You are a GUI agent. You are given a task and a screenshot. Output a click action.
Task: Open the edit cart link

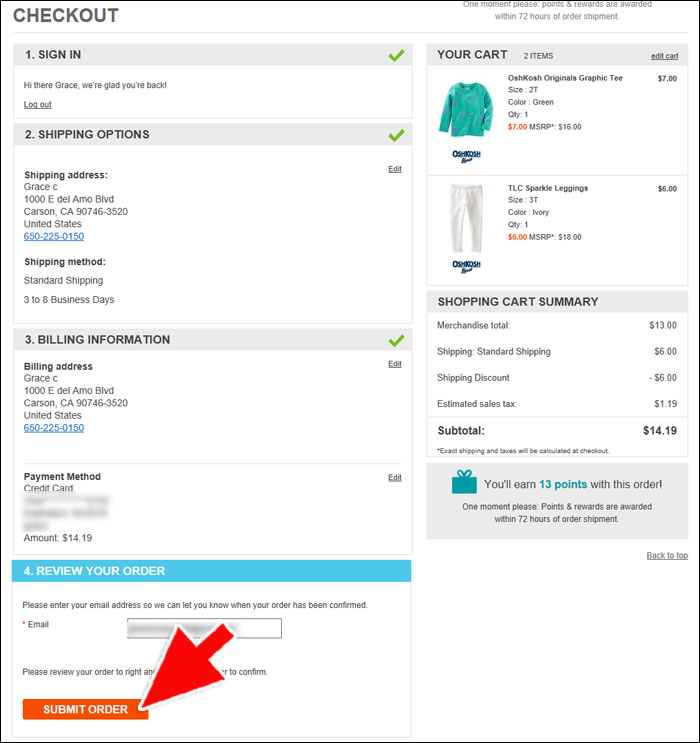click(664, 56)
